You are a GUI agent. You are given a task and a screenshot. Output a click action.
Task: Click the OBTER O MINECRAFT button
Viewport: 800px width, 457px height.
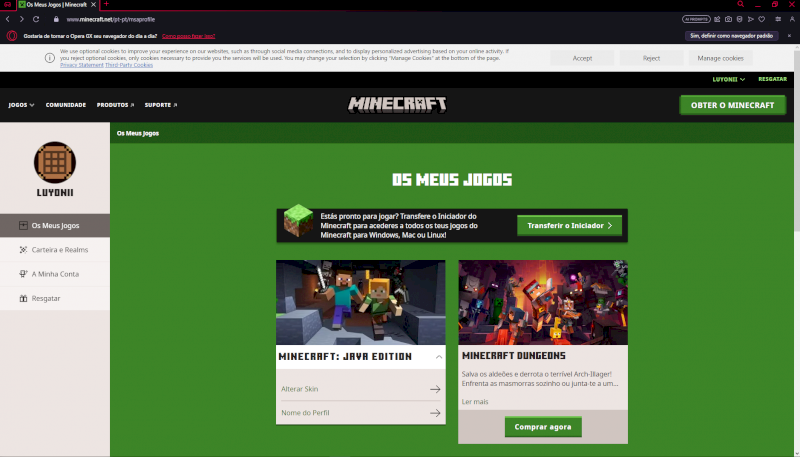[732, 105]
